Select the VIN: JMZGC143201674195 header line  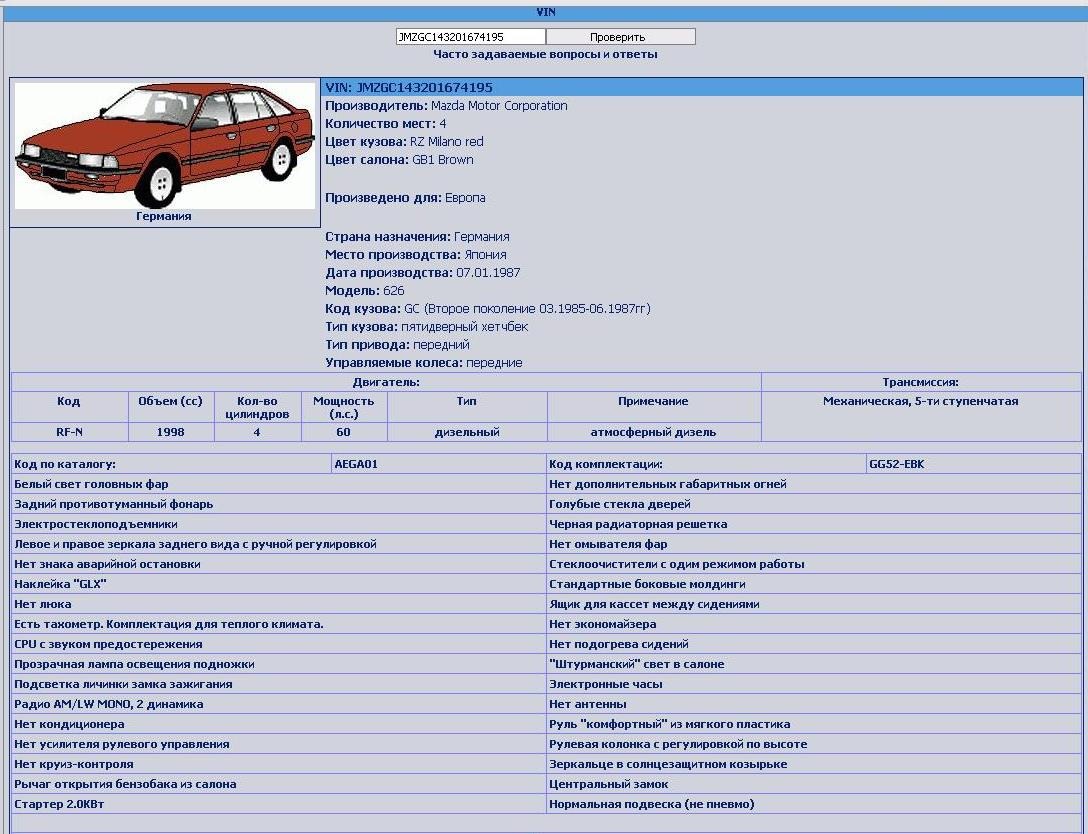[702, 87]
